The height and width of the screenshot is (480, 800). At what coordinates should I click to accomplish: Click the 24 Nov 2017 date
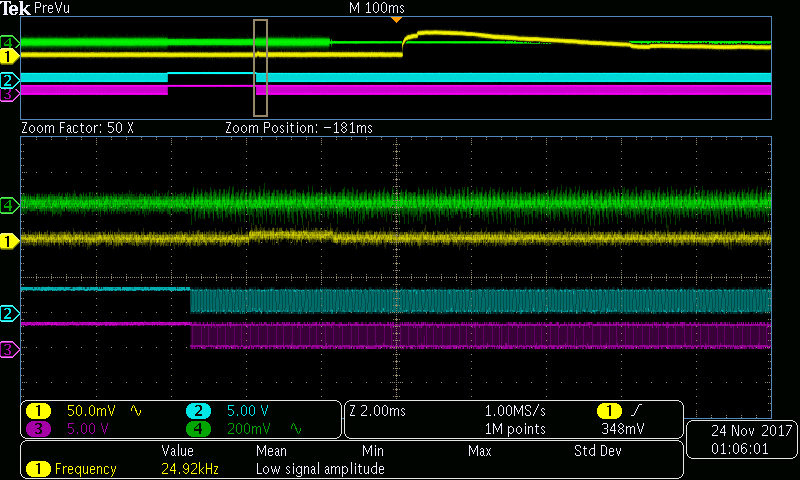coord(752,431)
